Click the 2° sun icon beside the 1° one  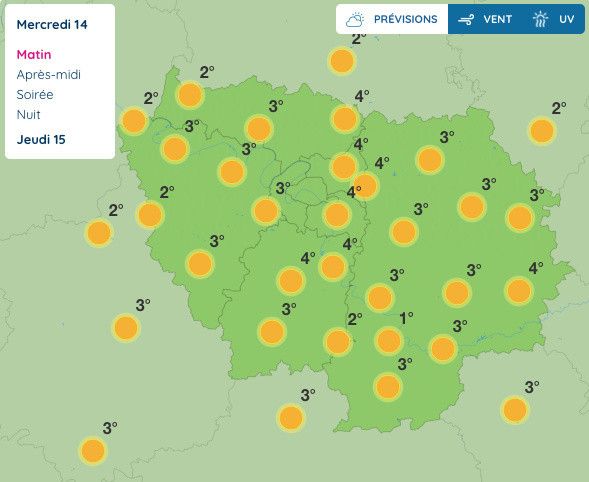pos(338,342)
